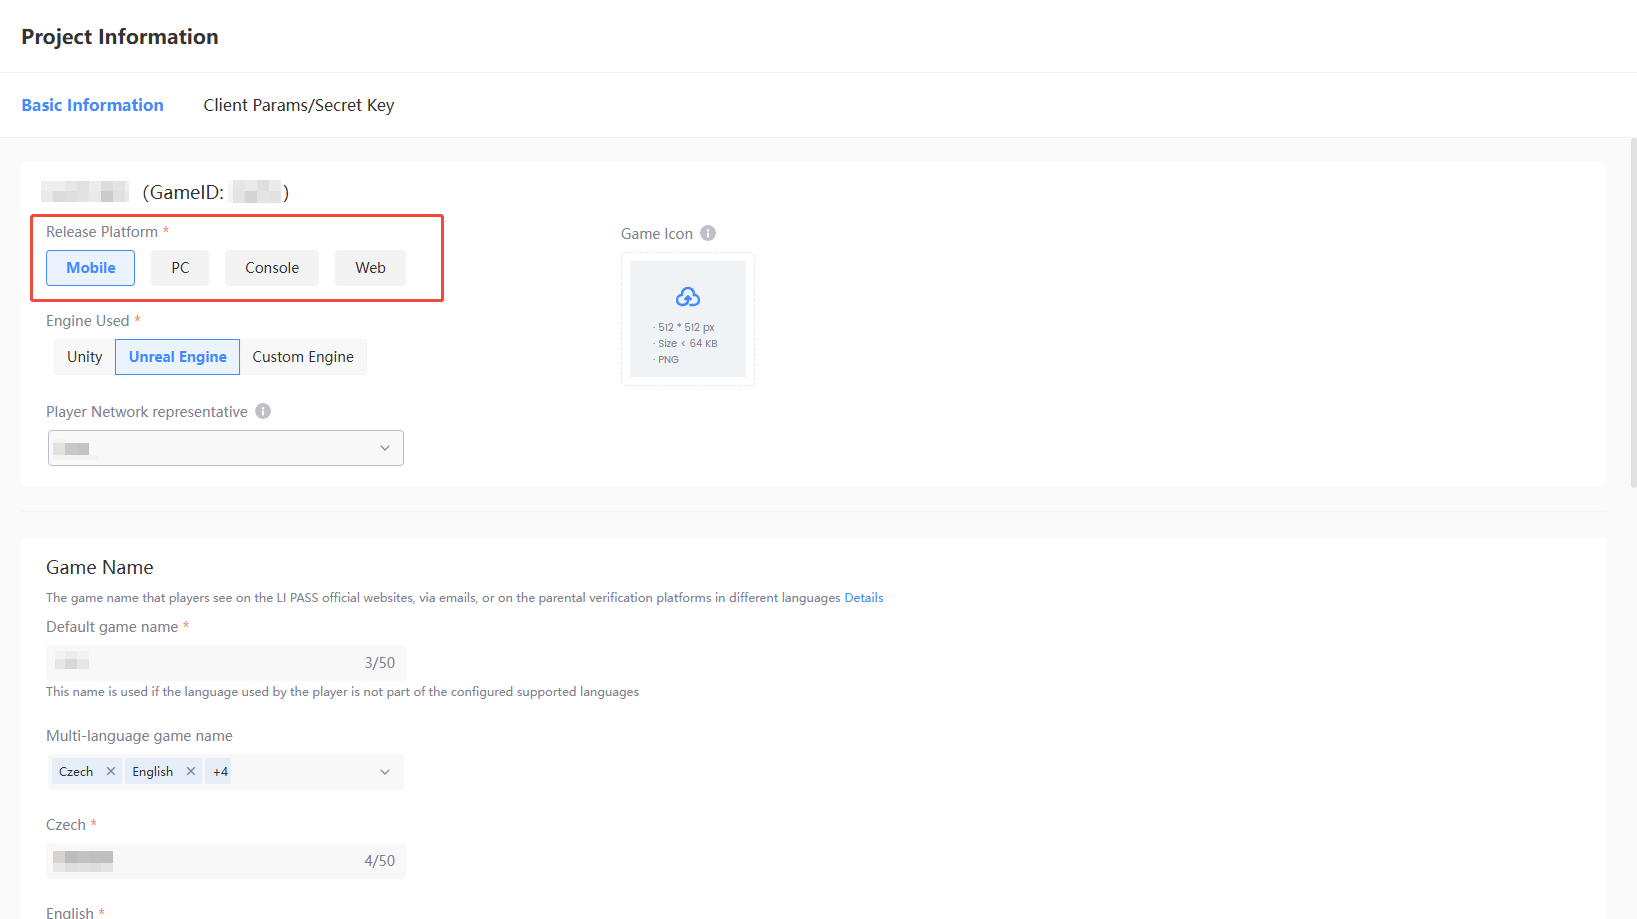Select Web release platform

[370, 268]
